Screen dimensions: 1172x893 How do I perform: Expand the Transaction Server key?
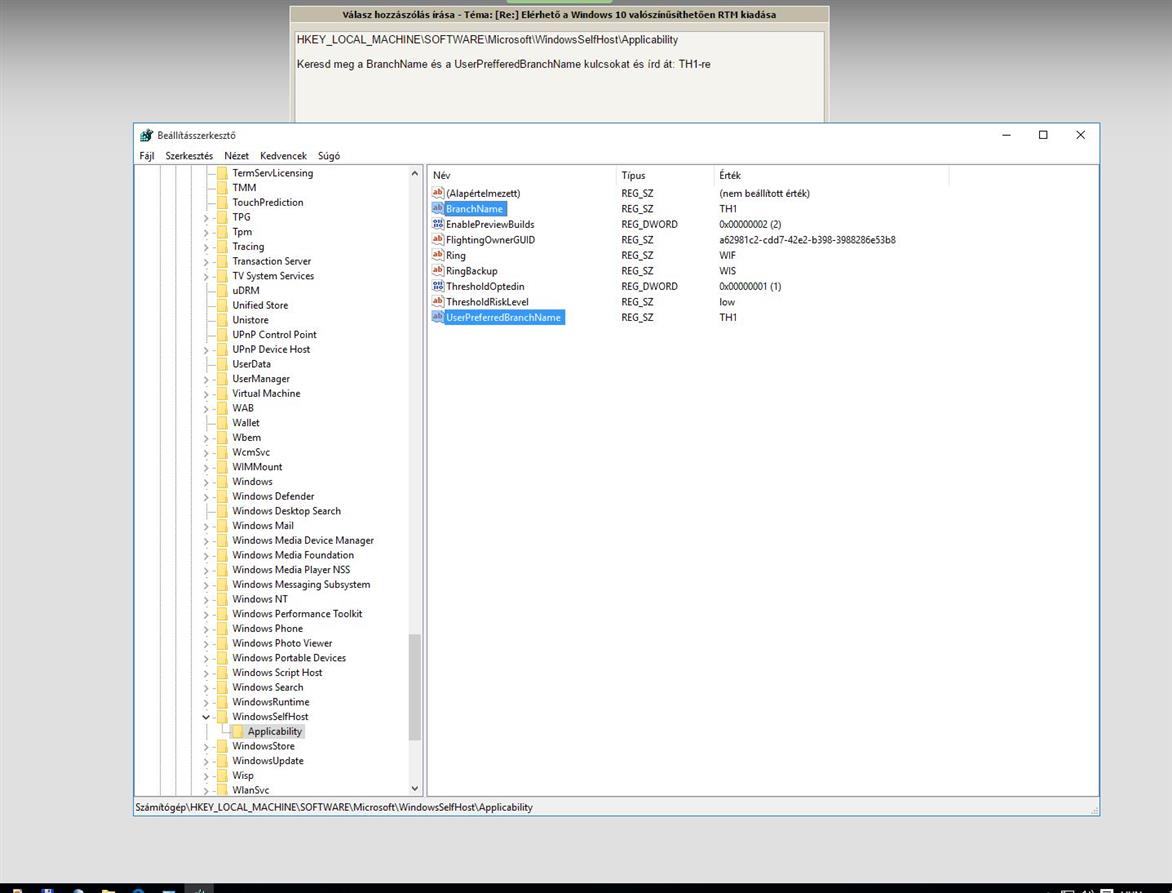(206, 262)
